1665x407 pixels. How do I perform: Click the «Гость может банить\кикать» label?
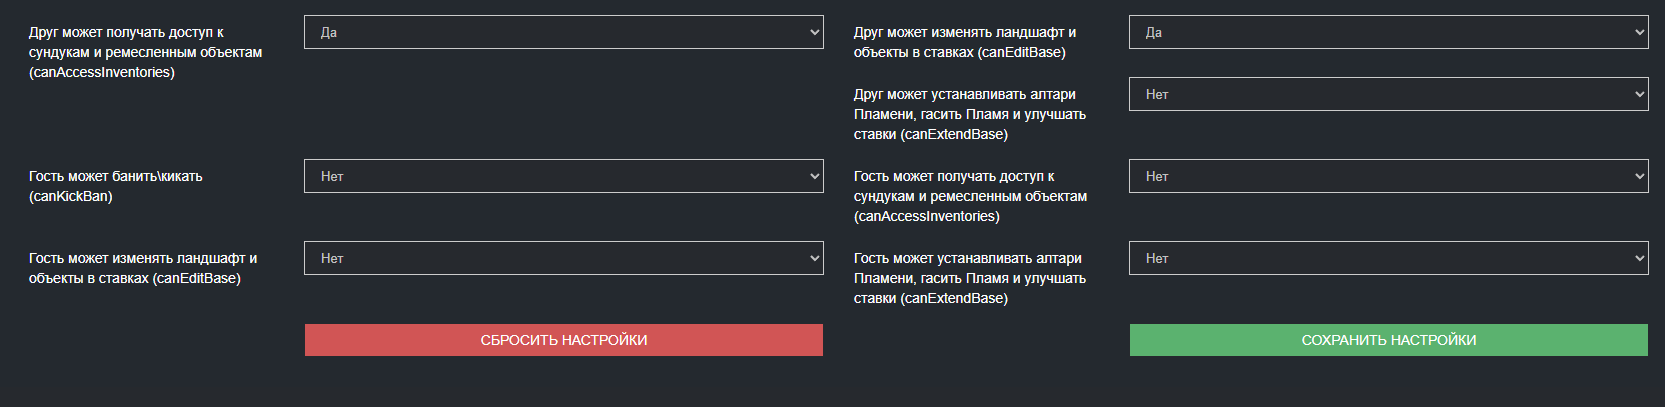[x=115, y=186]
